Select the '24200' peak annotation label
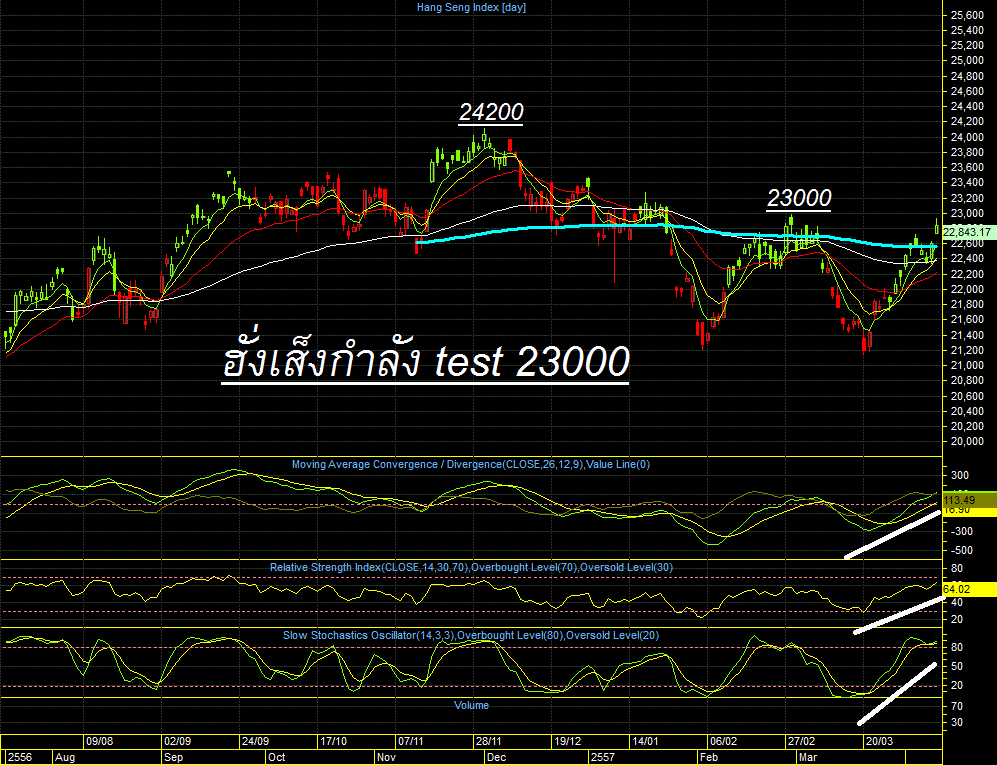The image size is (997, 765). (x=491, y=113)
